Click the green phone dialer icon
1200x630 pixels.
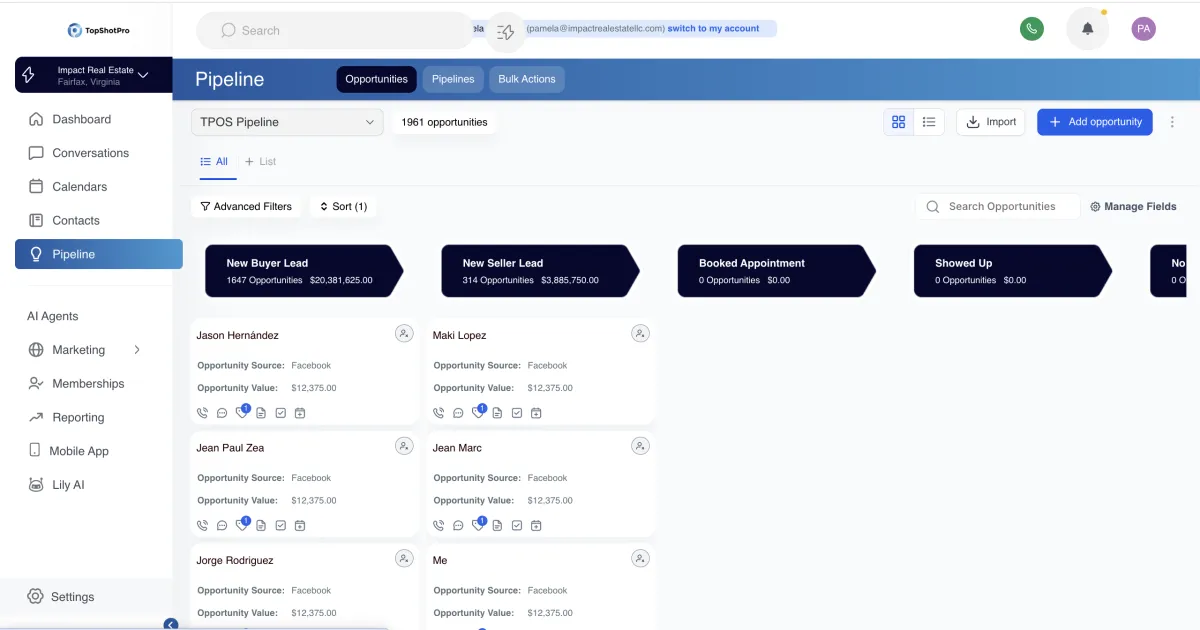pos(1032,29)
